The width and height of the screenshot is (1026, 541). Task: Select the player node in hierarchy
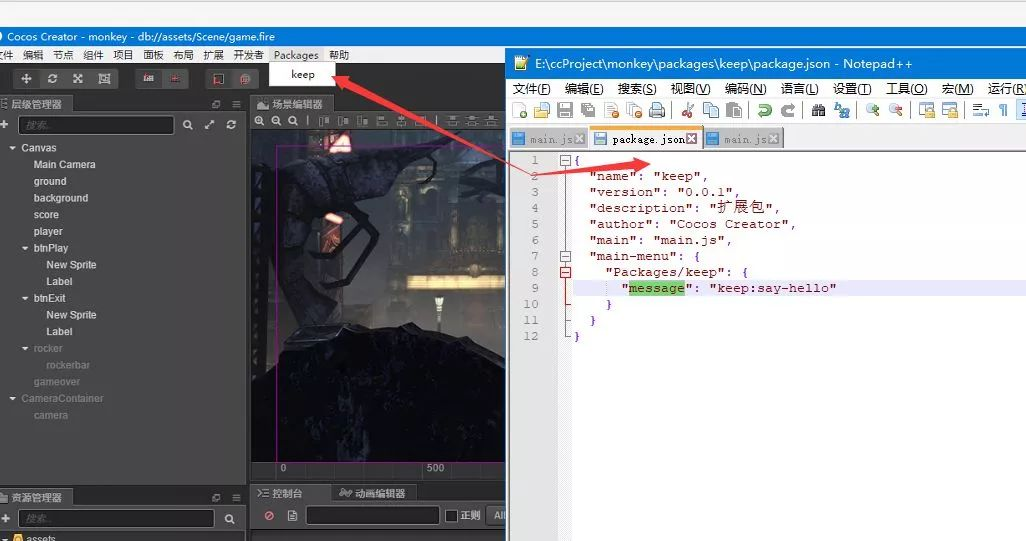pos(48,232)
